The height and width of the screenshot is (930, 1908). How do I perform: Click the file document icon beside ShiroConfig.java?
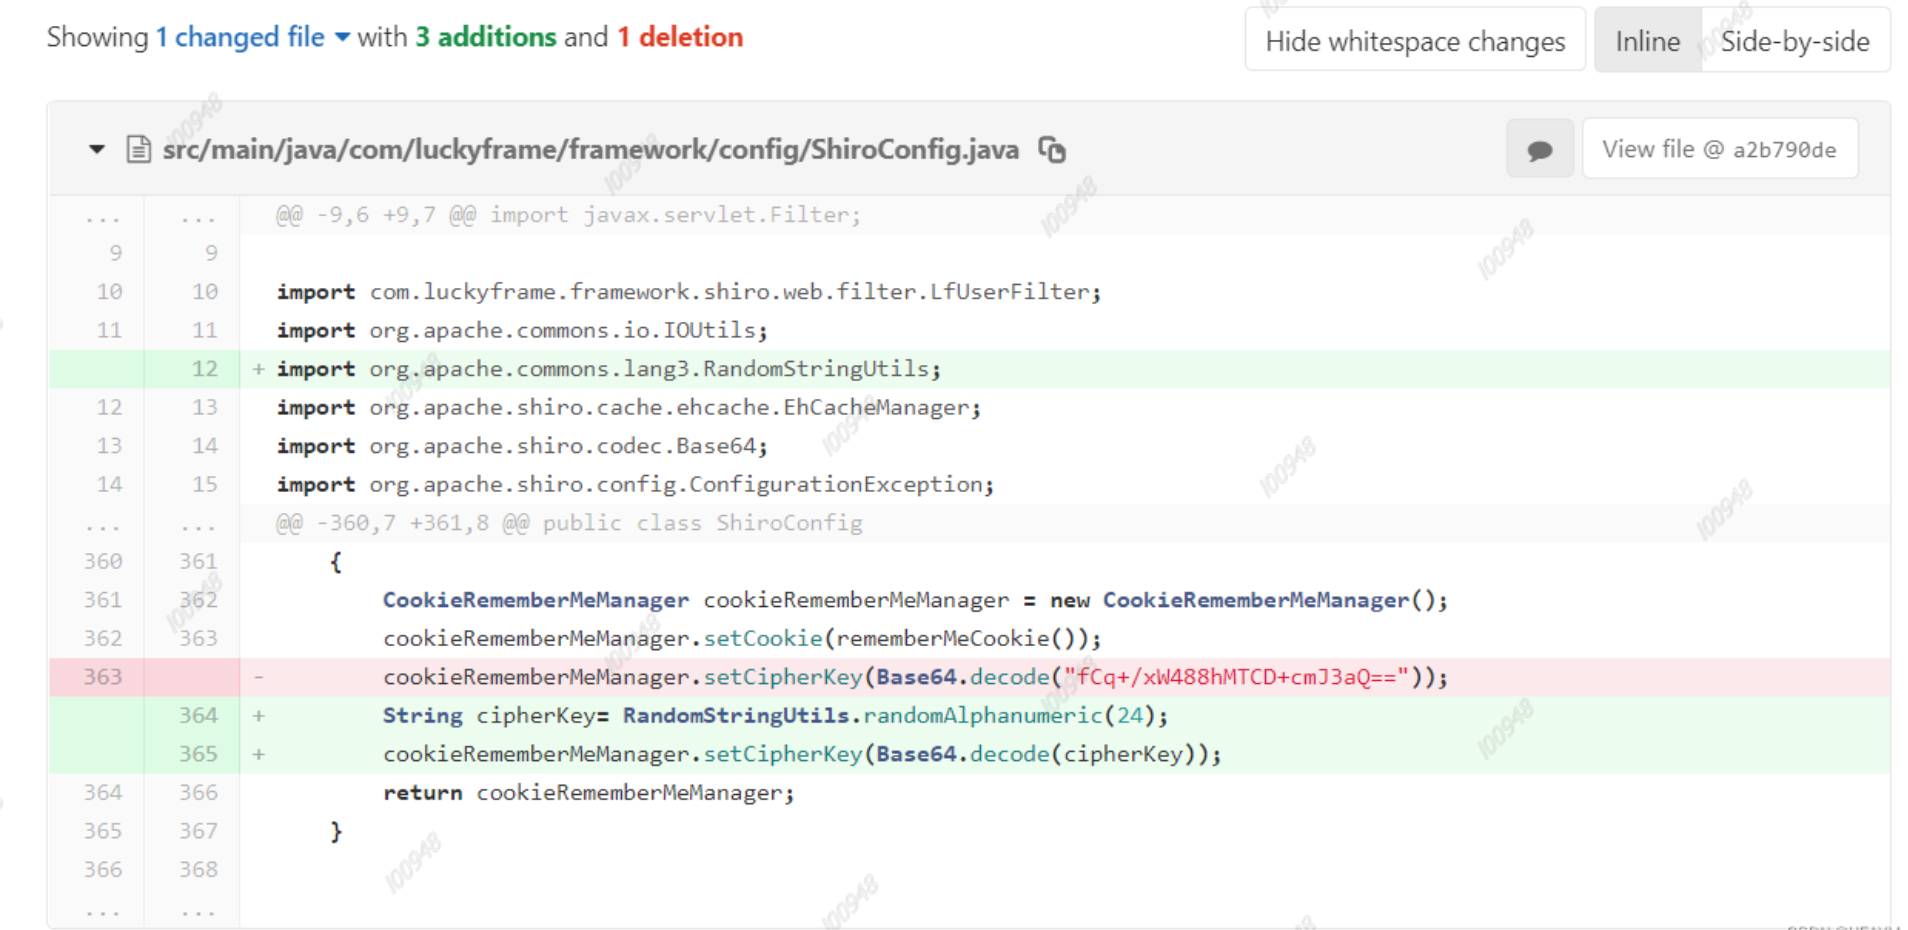(138, 150)
